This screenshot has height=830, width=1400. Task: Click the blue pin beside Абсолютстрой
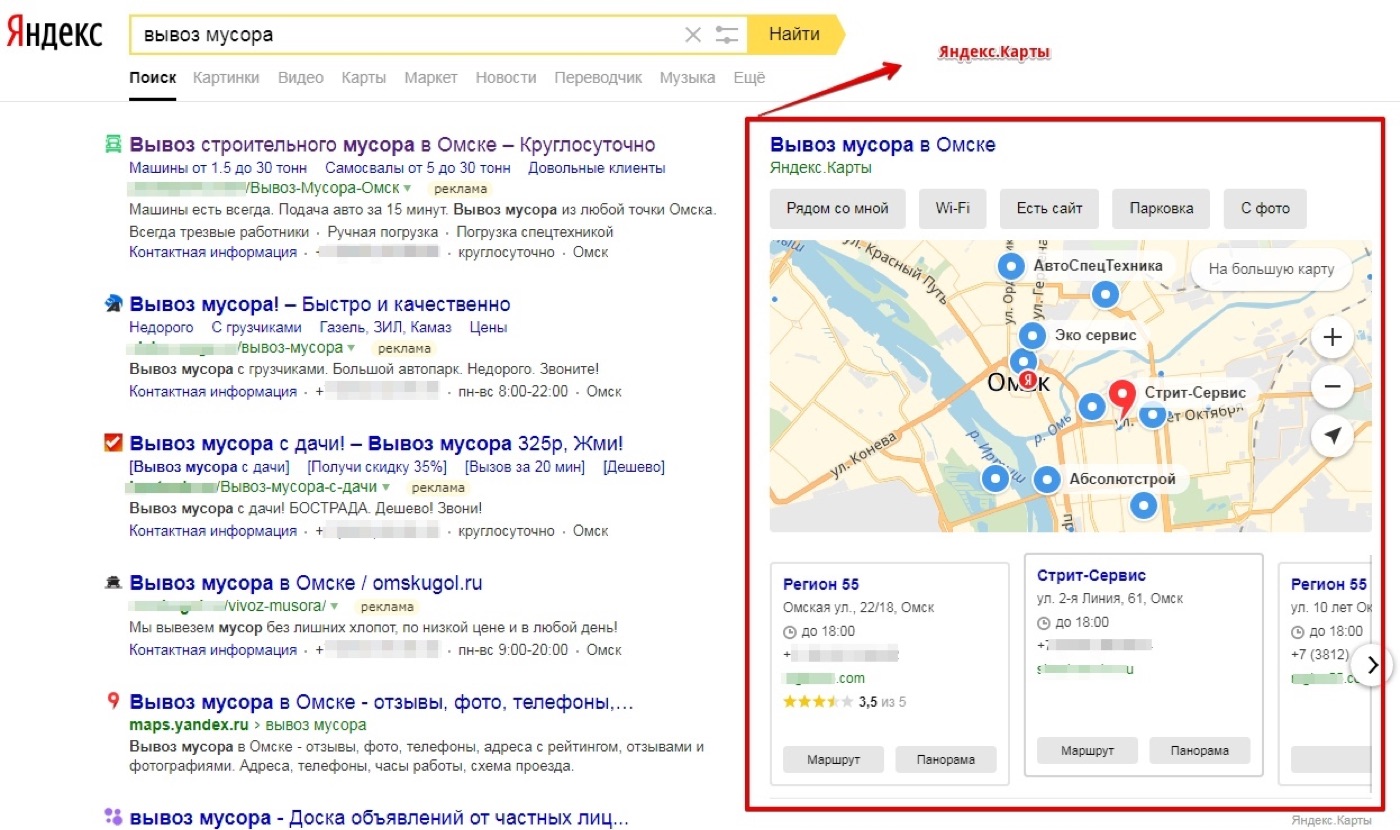pyautogui.click(x=1047, y=480)
